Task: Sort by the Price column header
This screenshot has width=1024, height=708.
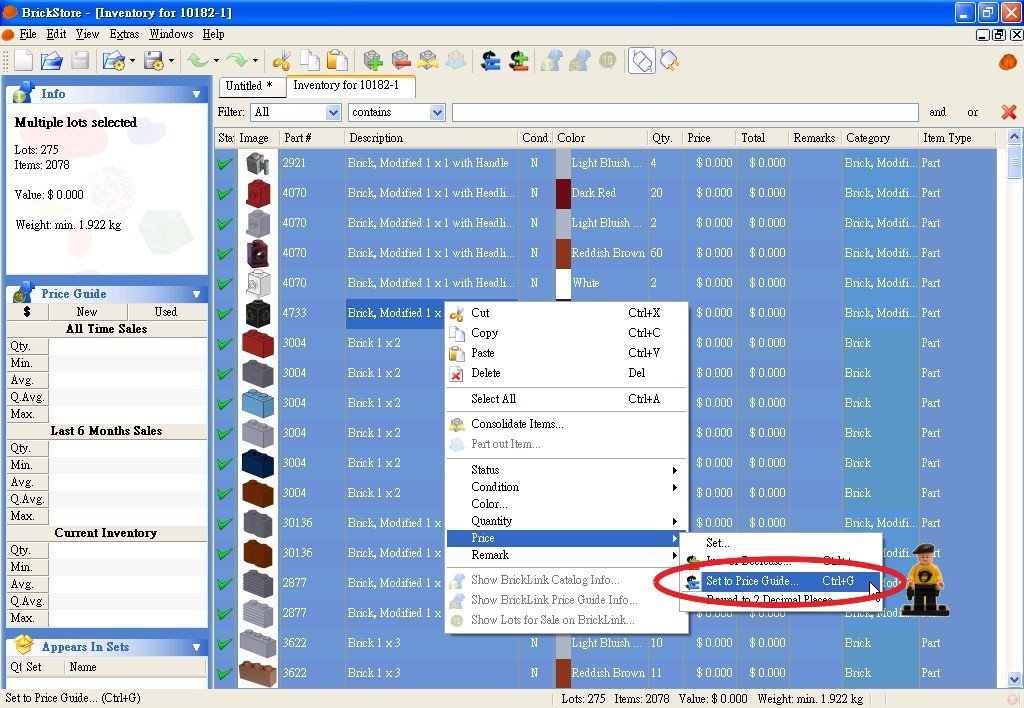Action: pyautogui.click(x=709, y=138)
